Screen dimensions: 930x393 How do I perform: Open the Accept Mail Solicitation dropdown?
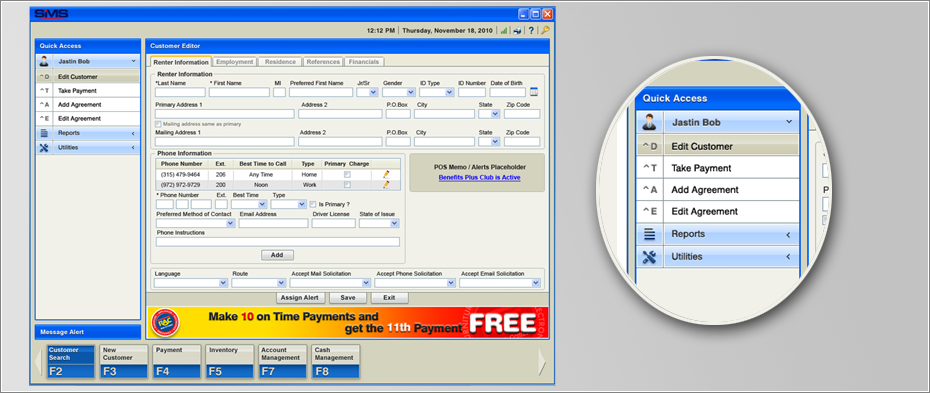pos(330,283)
